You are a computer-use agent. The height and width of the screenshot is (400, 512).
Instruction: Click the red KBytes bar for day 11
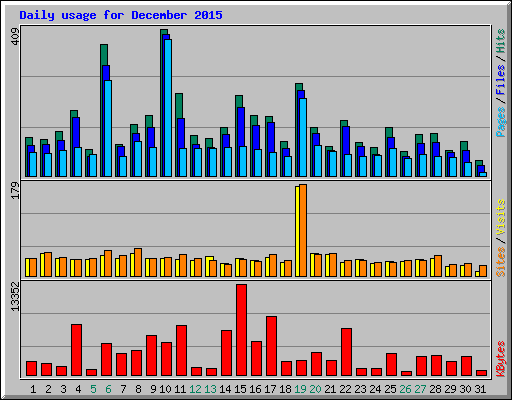pos(181,350)
